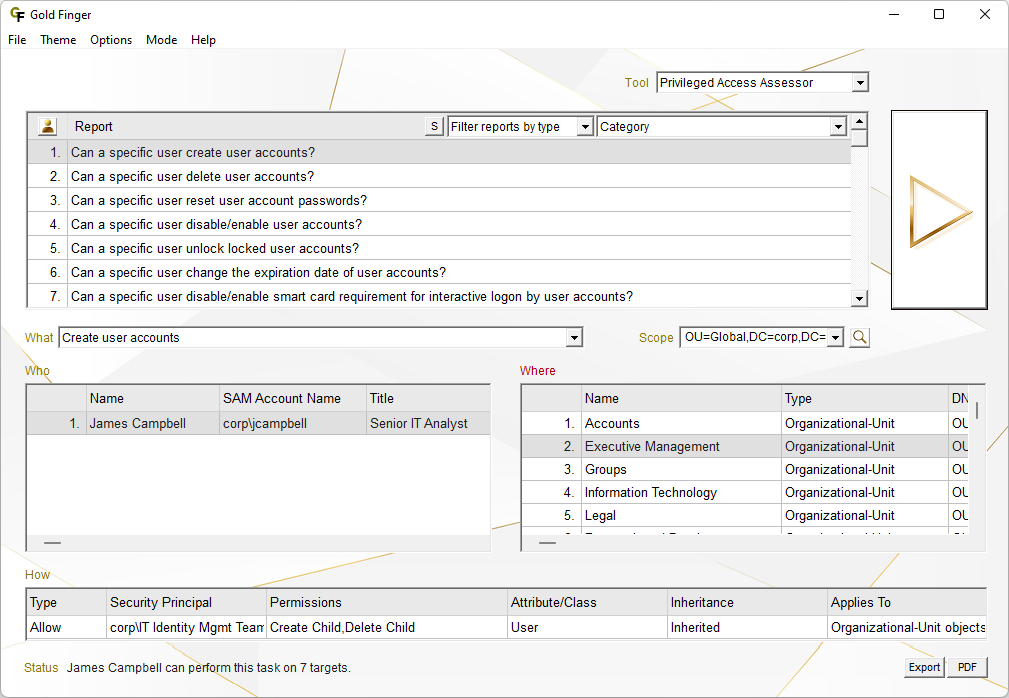
Task: Open the Theme menu
Action: pos(58,40)
